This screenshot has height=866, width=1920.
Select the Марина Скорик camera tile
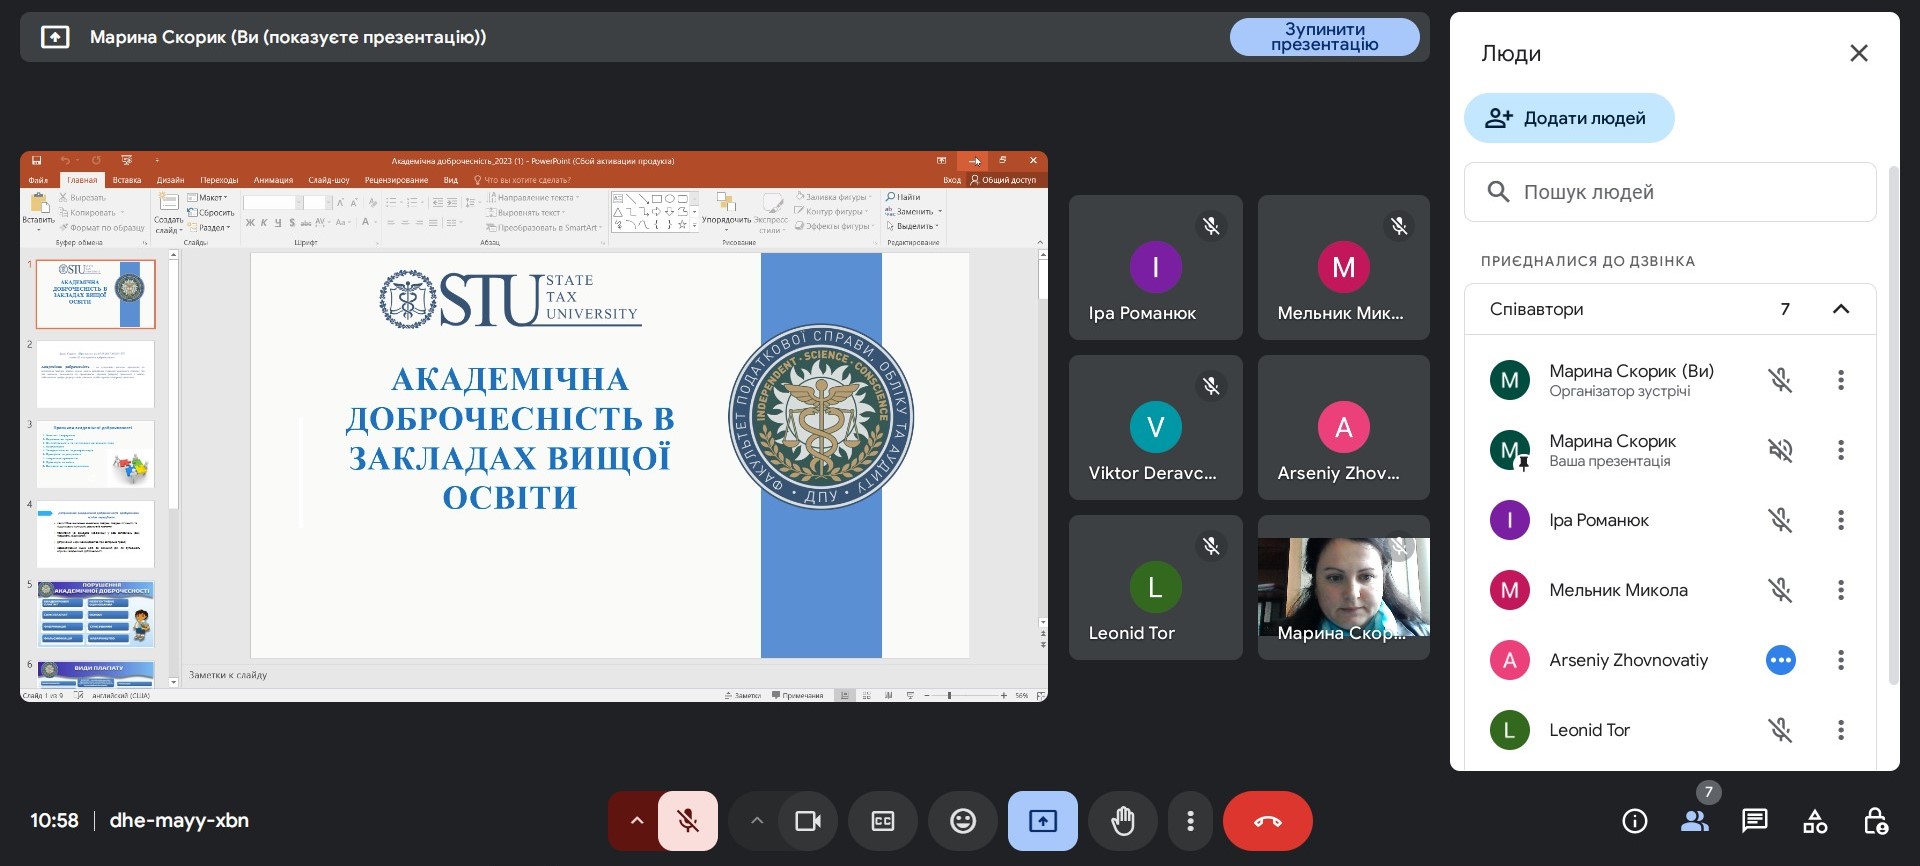click(1343, 587)
